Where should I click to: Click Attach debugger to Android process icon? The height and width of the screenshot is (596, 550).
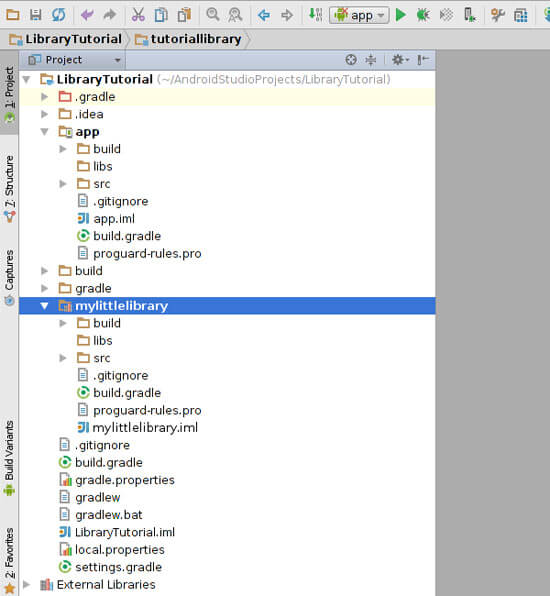pyautogui.click(x=470, y=15)
